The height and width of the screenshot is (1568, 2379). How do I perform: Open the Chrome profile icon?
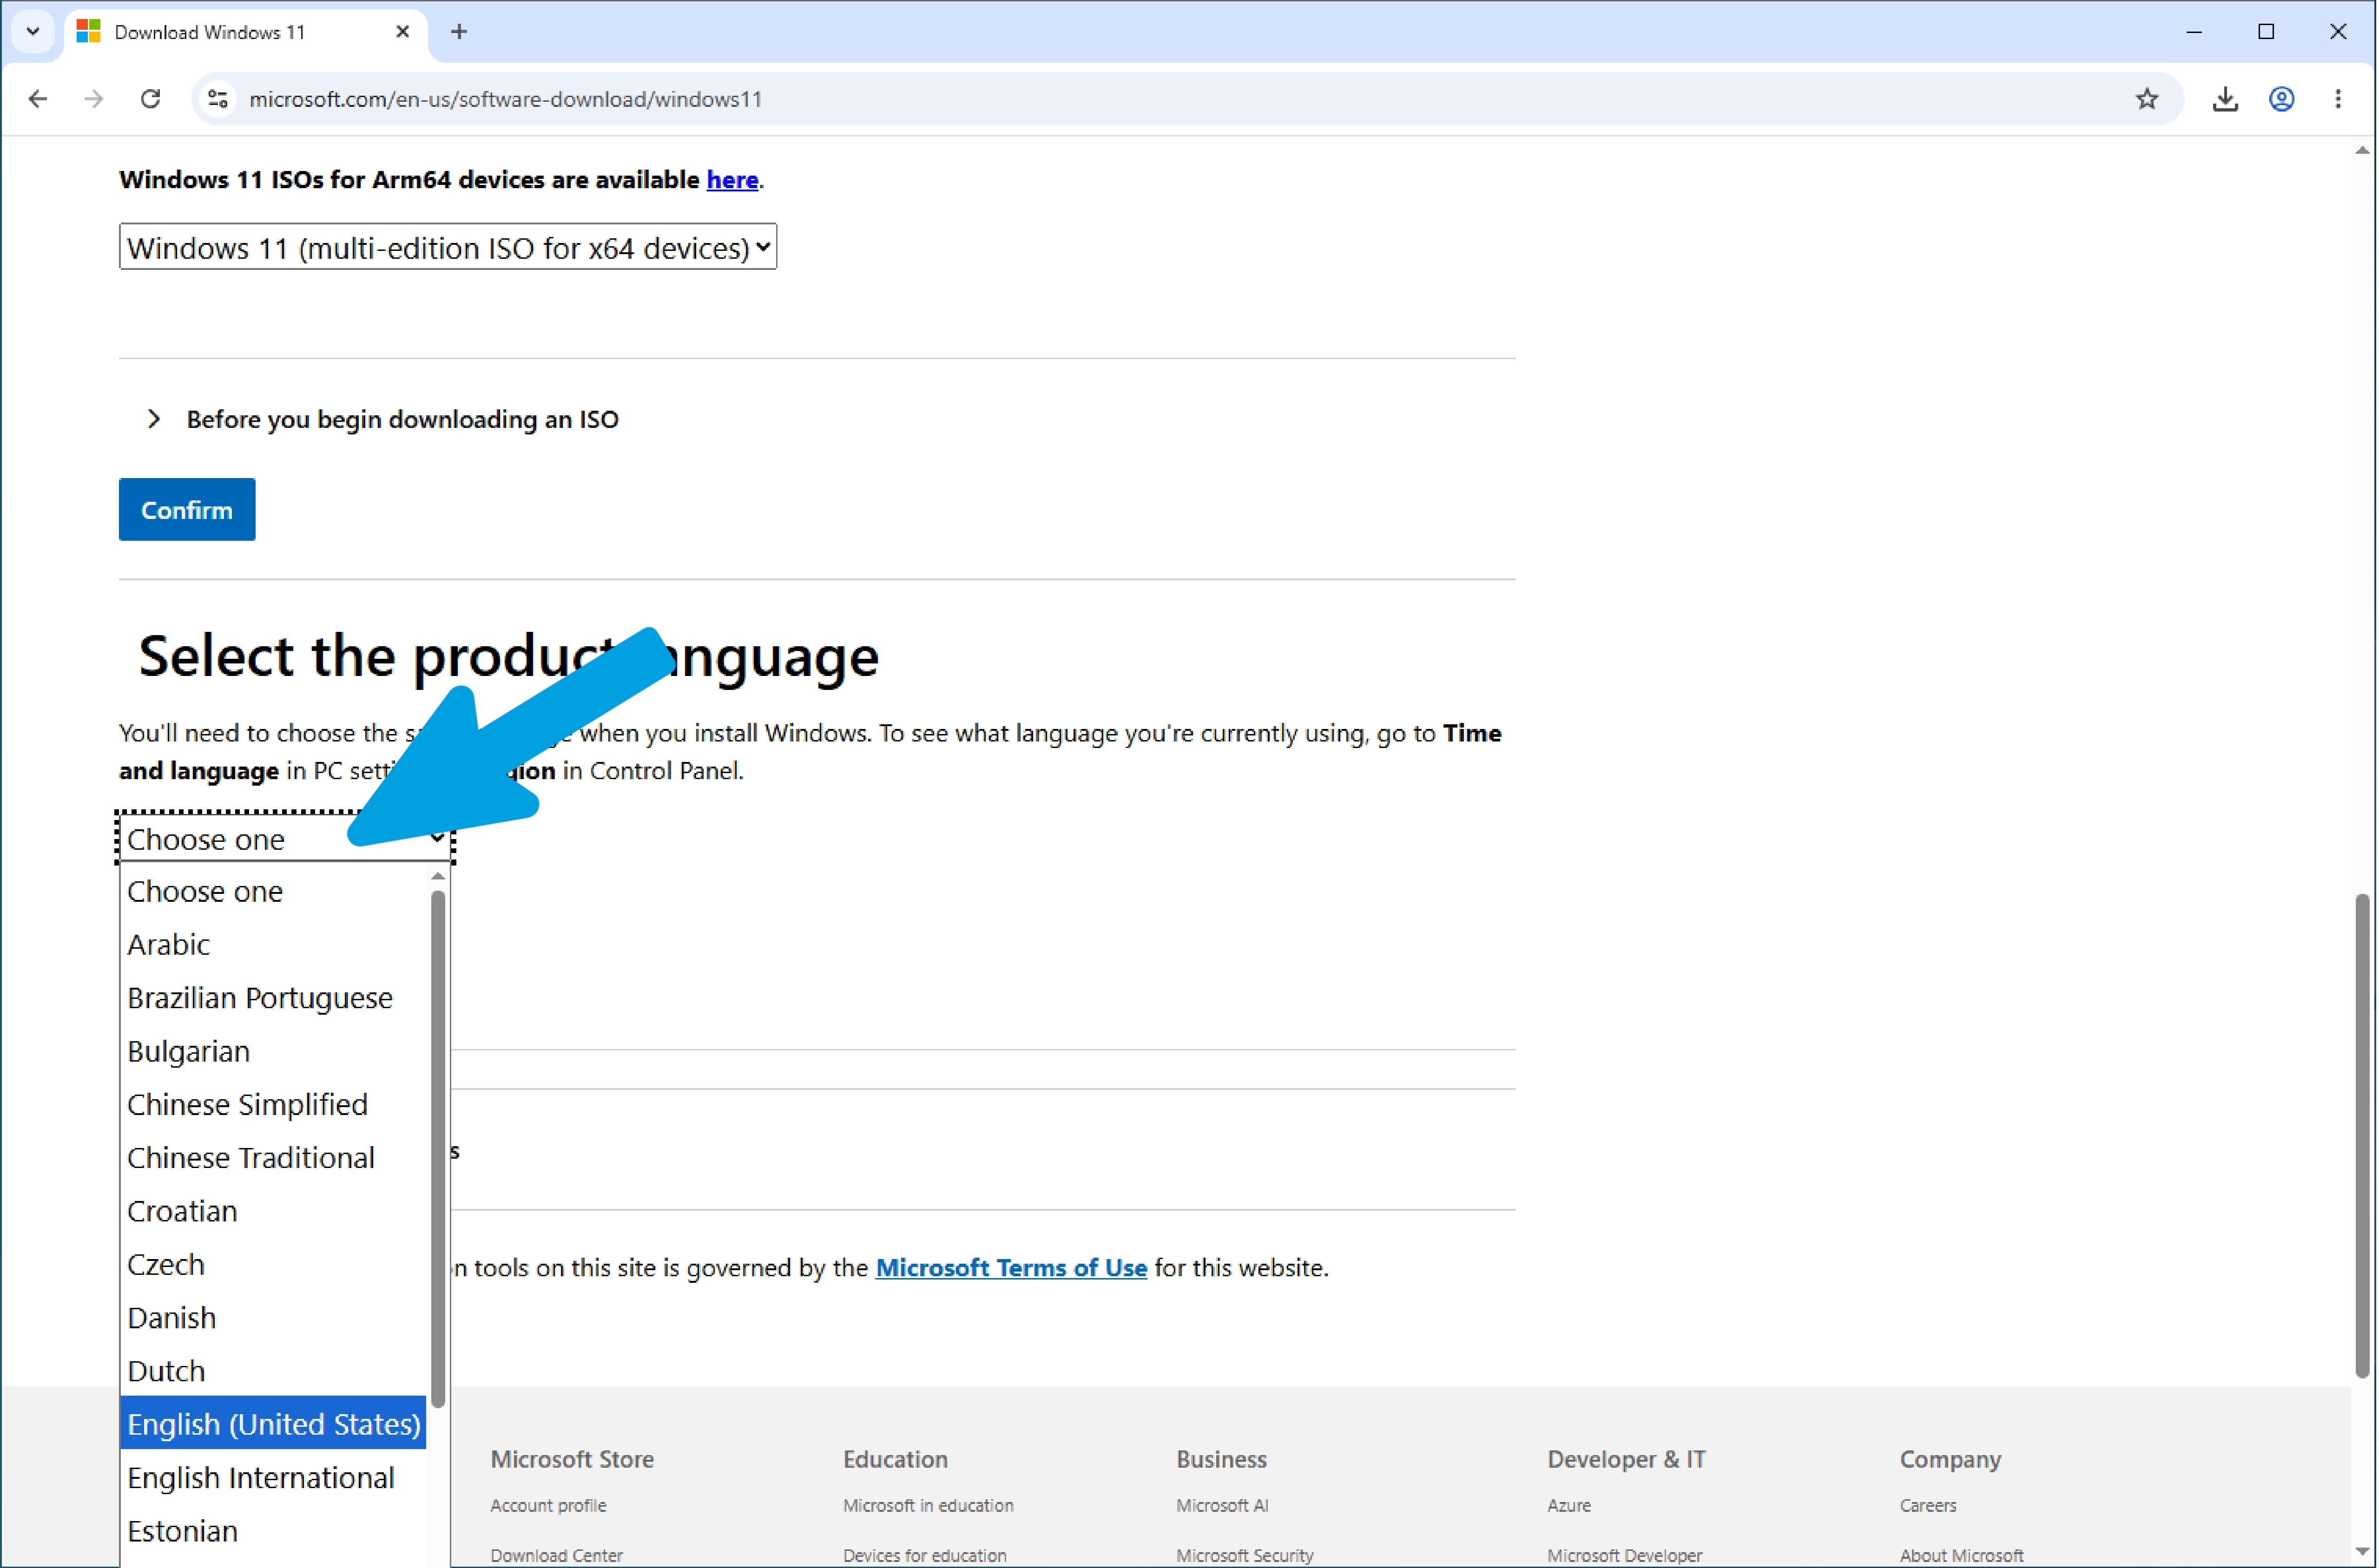(x=2281, y=99)
